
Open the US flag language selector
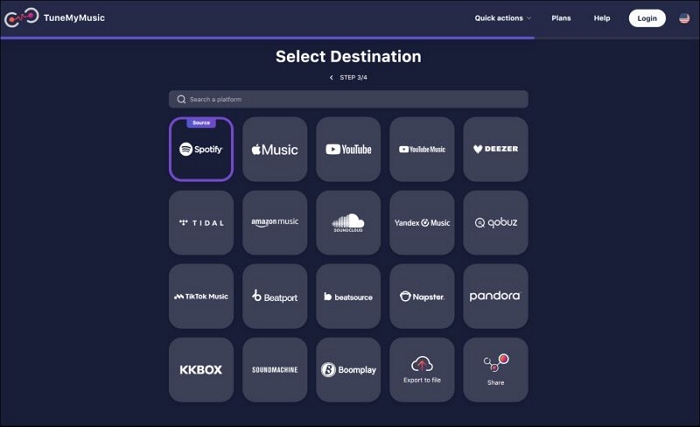tap(684, 18)
